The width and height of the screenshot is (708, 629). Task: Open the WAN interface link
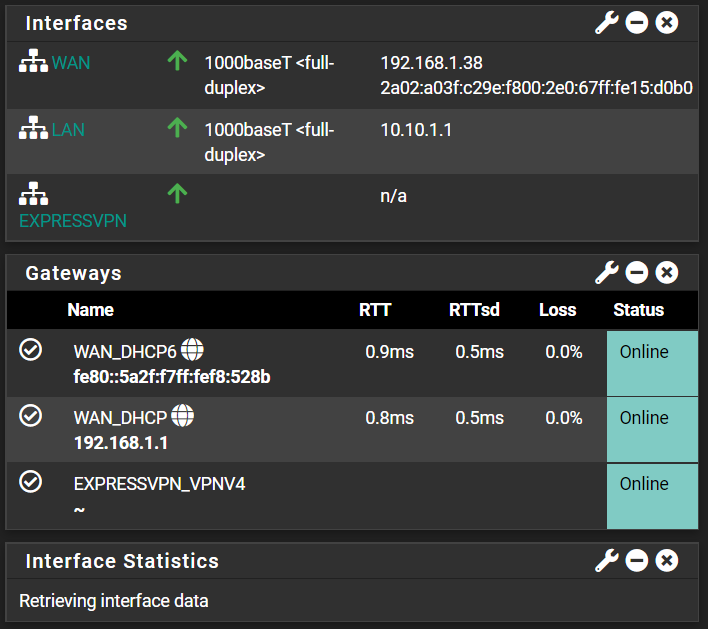click(71, 63)
